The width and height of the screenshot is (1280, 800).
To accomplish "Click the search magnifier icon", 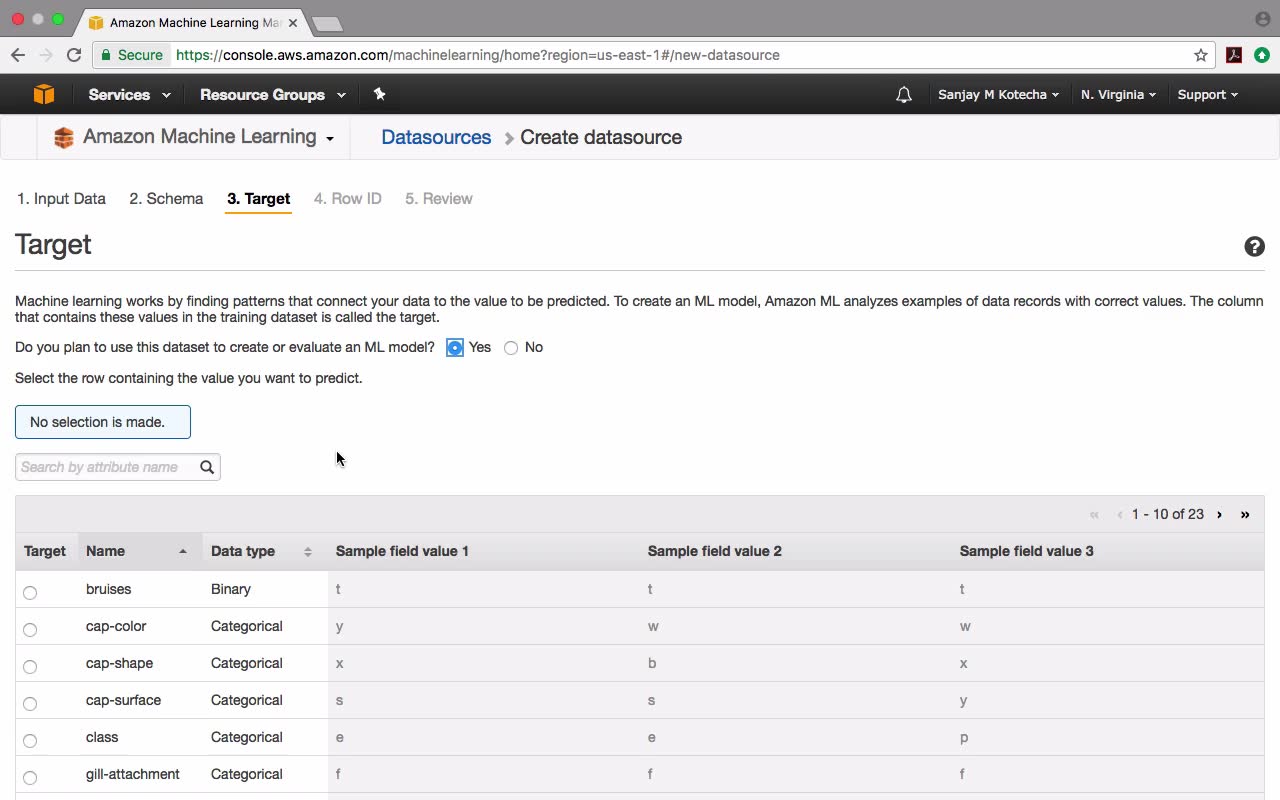I will 207,467.
